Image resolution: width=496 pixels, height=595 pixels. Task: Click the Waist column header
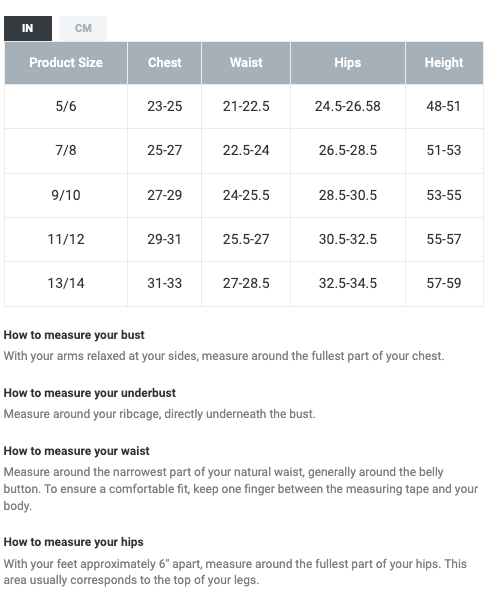[x=246, y=63]
